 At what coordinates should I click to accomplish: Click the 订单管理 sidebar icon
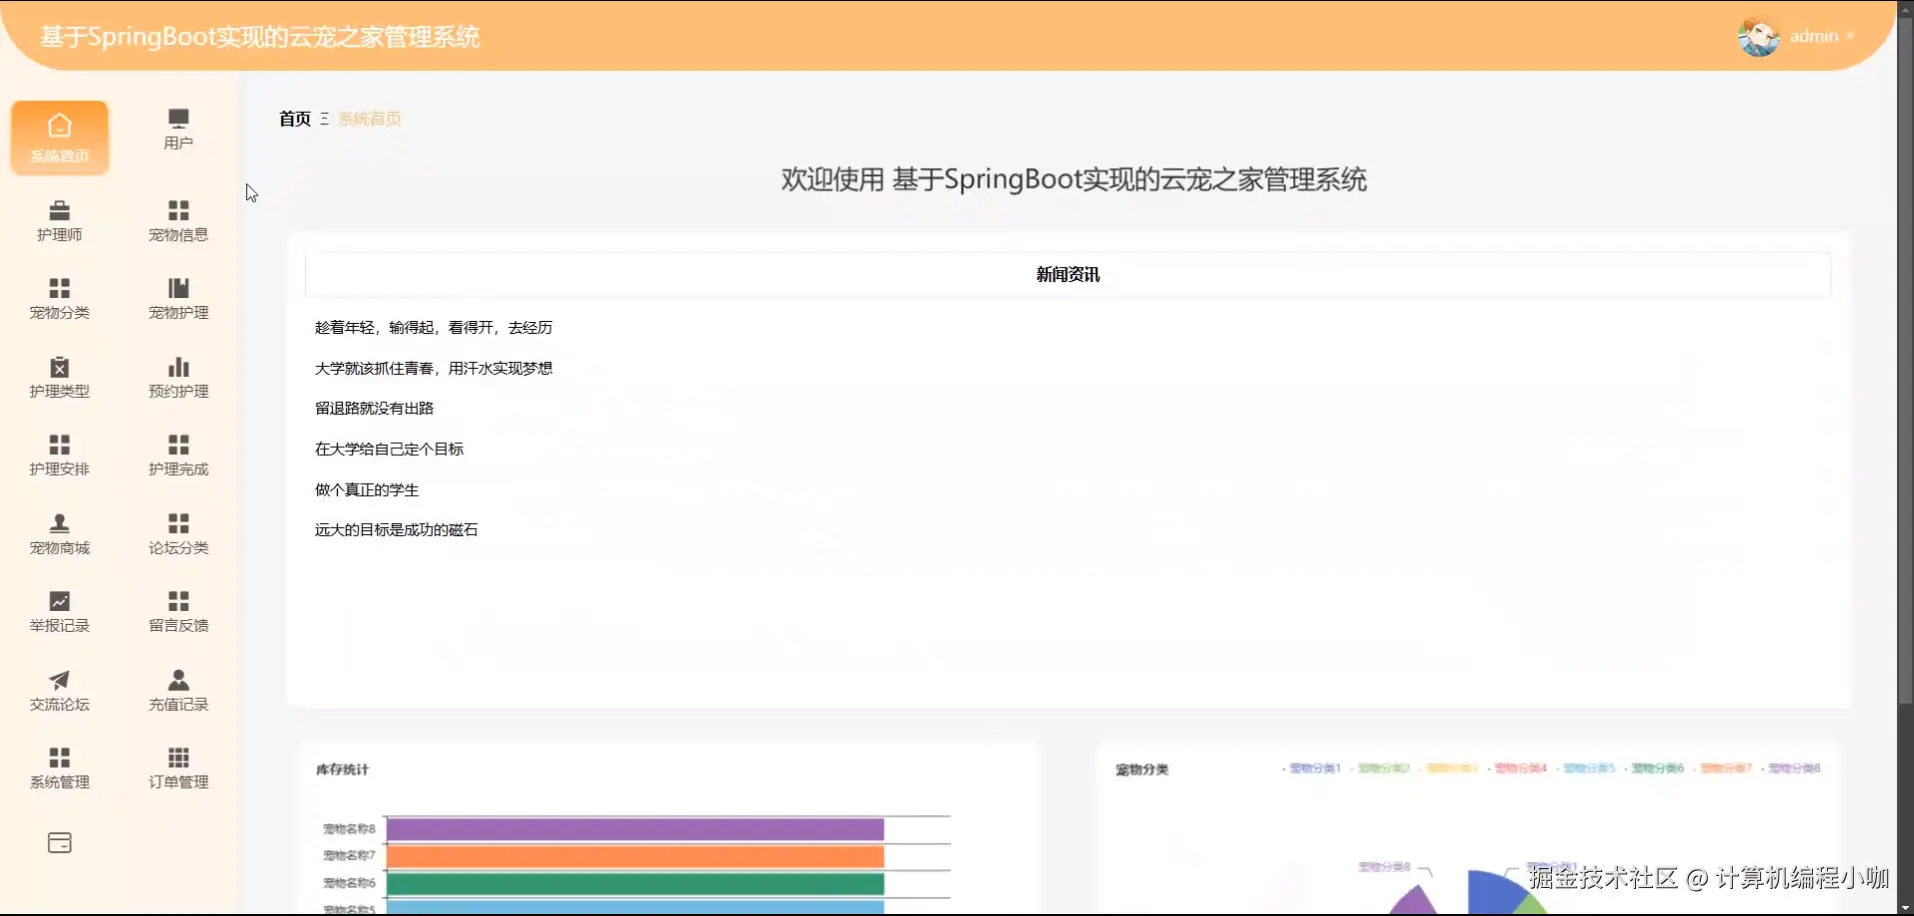[x=177, y=766]
